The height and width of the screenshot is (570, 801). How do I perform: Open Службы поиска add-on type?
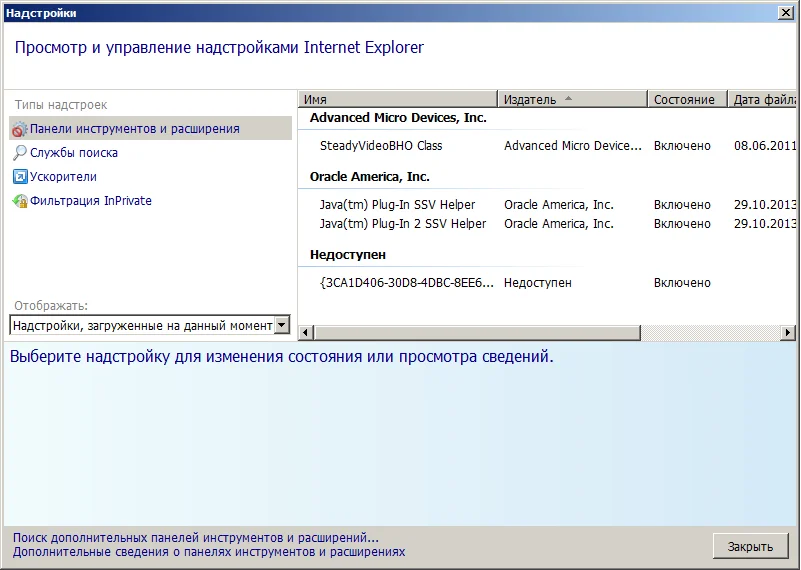pos(74,153)
